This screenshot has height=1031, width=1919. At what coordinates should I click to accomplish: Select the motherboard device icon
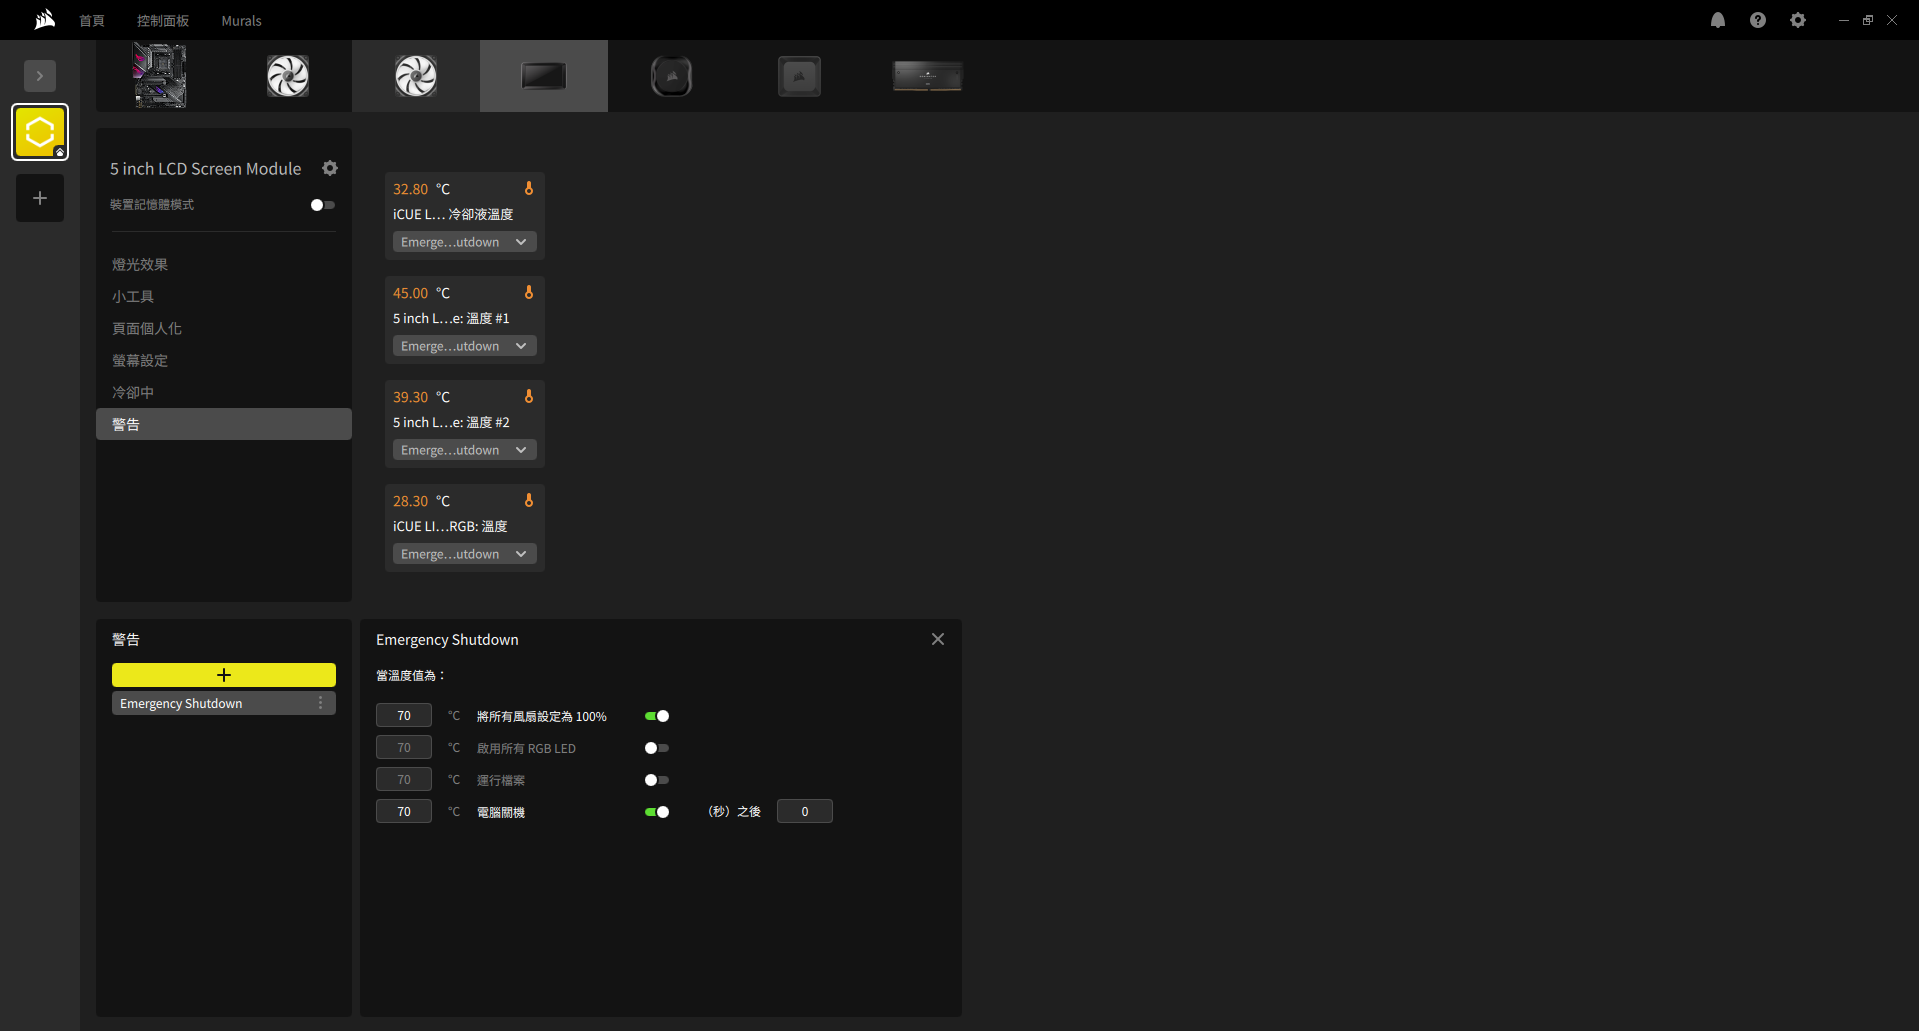tap(160, 76)
